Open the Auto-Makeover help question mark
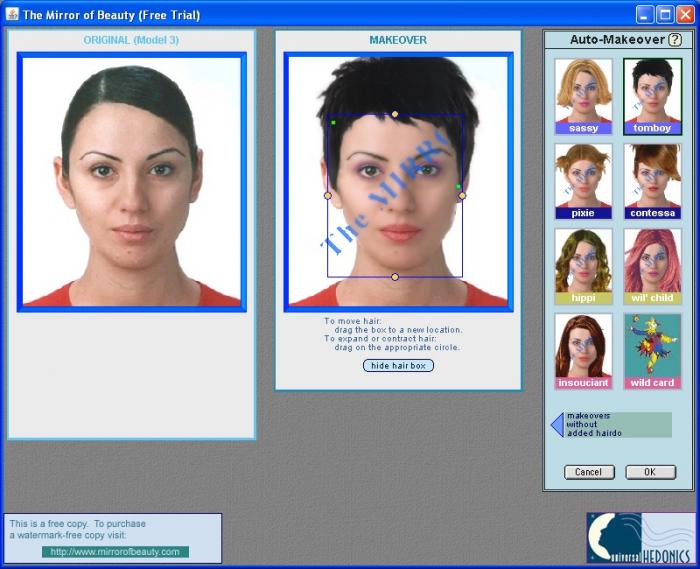Image resolution: width=700 pixels, height=569 pixels. pyautogui.click(x=675, y=40)
